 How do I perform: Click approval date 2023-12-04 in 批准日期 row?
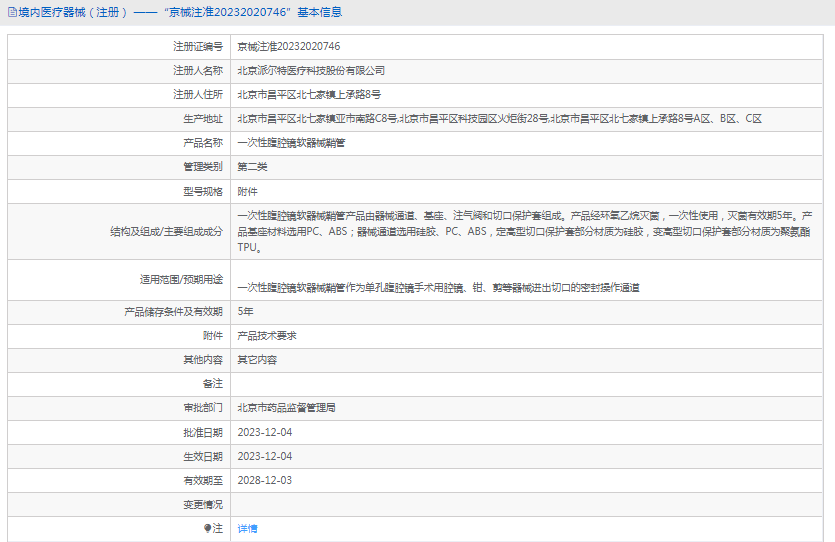pyautogui.click(x=265, y=432)
